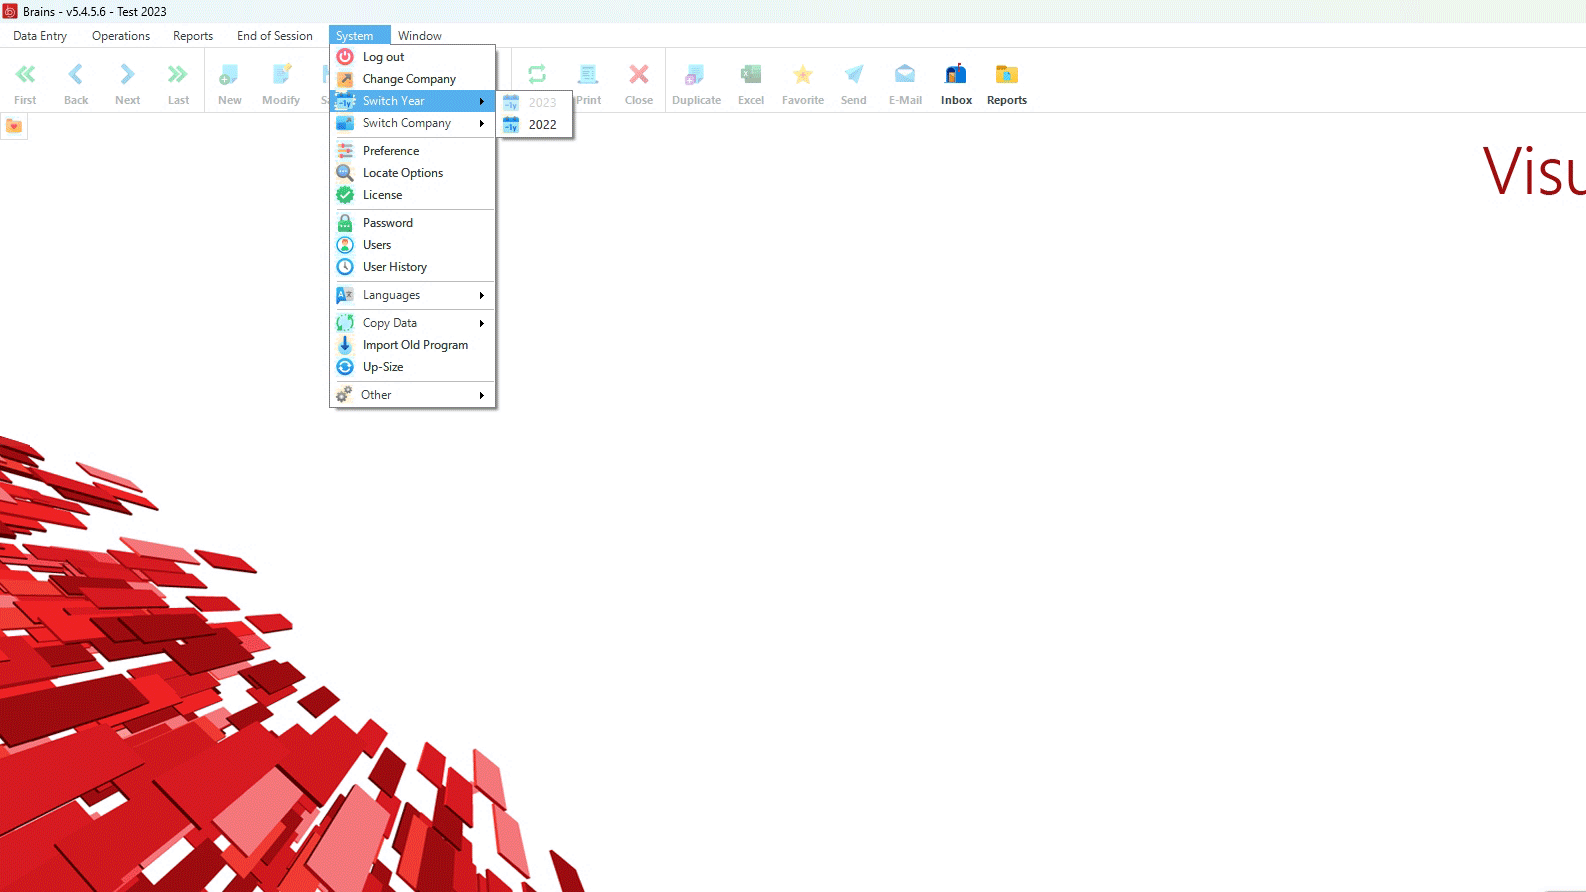
Task: Click the Modify toolbar icon
Action: coord(281,83)
